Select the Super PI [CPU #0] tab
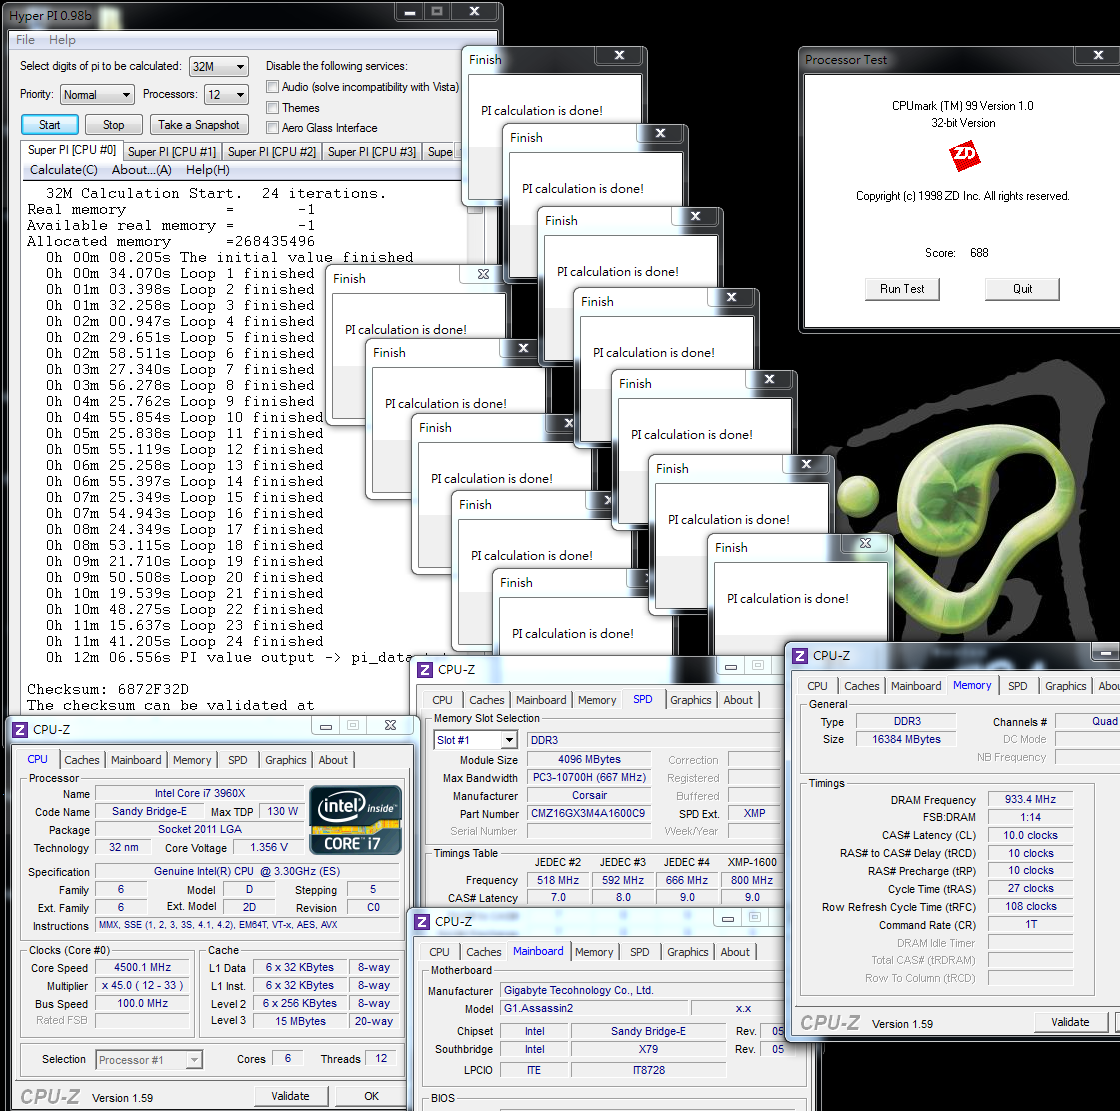Viewport: 1120px width, 1111px height. pos(71,150)
